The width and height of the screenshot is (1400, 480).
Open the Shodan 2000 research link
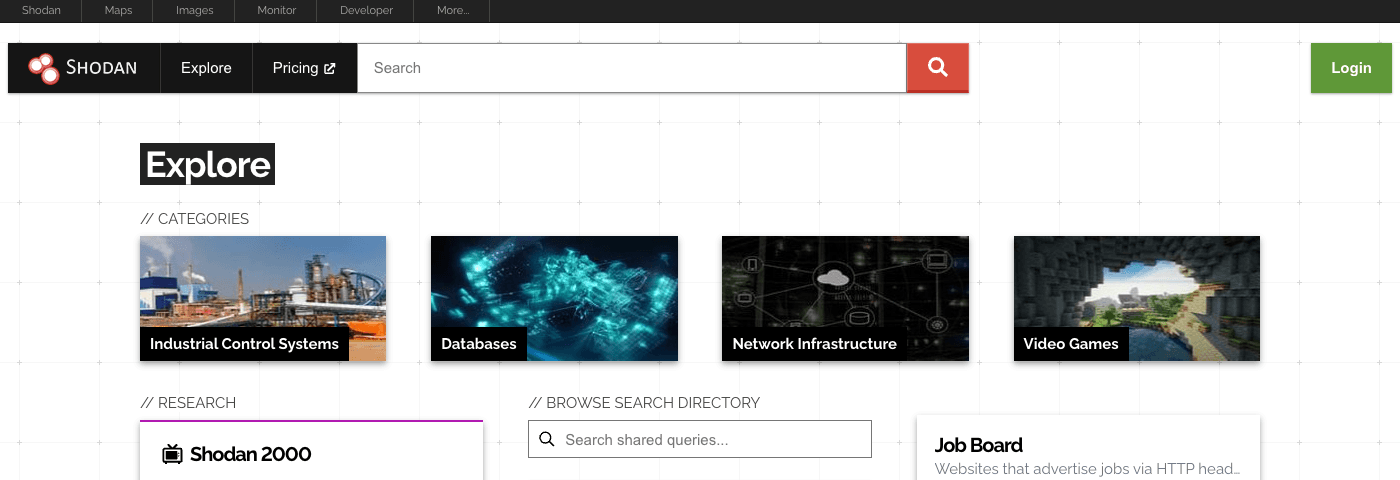250,454
